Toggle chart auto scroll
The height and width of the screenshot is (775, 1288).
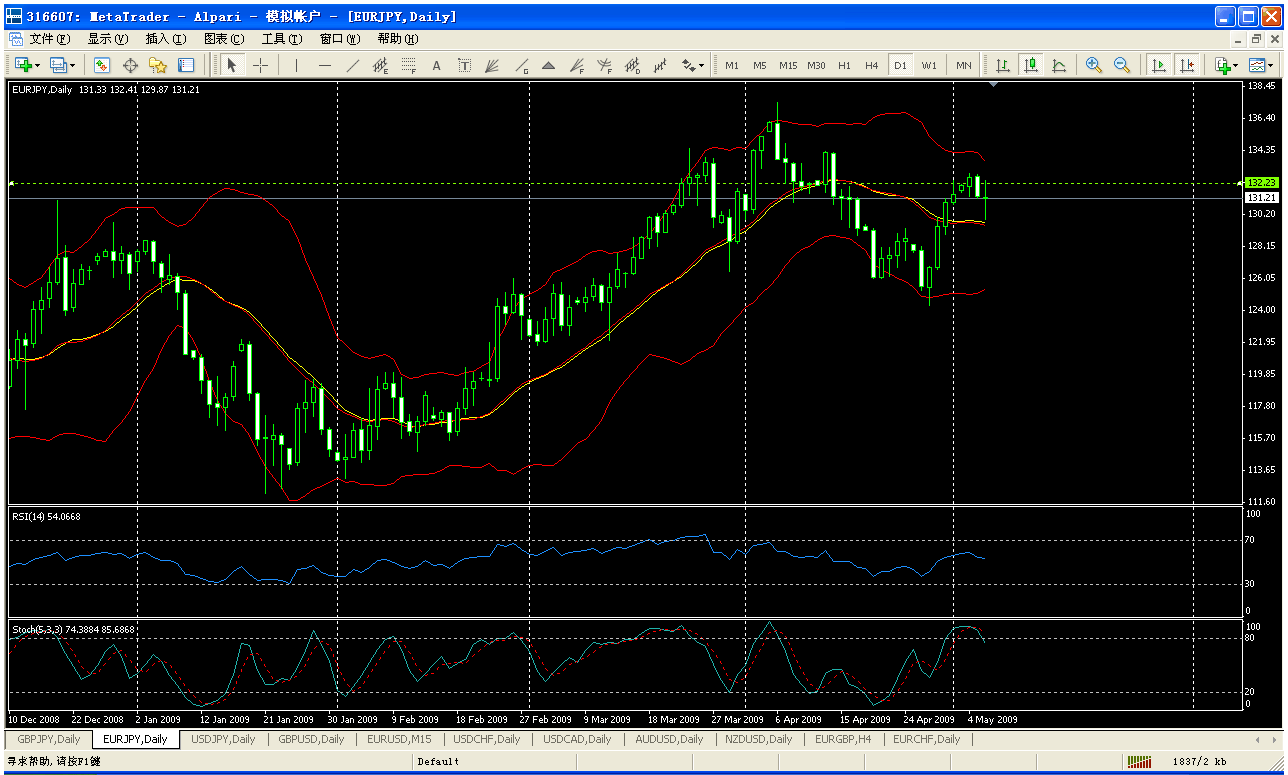pyautogui.click(x=1158, y=65)
